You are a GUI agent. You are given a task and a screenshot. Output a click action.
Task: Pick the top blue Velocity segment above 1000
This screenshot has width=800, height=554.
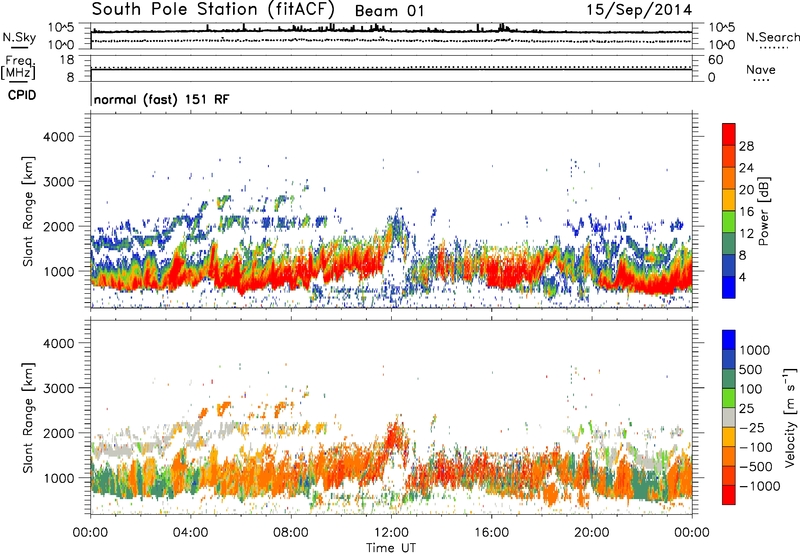click(x=729, y=340)
